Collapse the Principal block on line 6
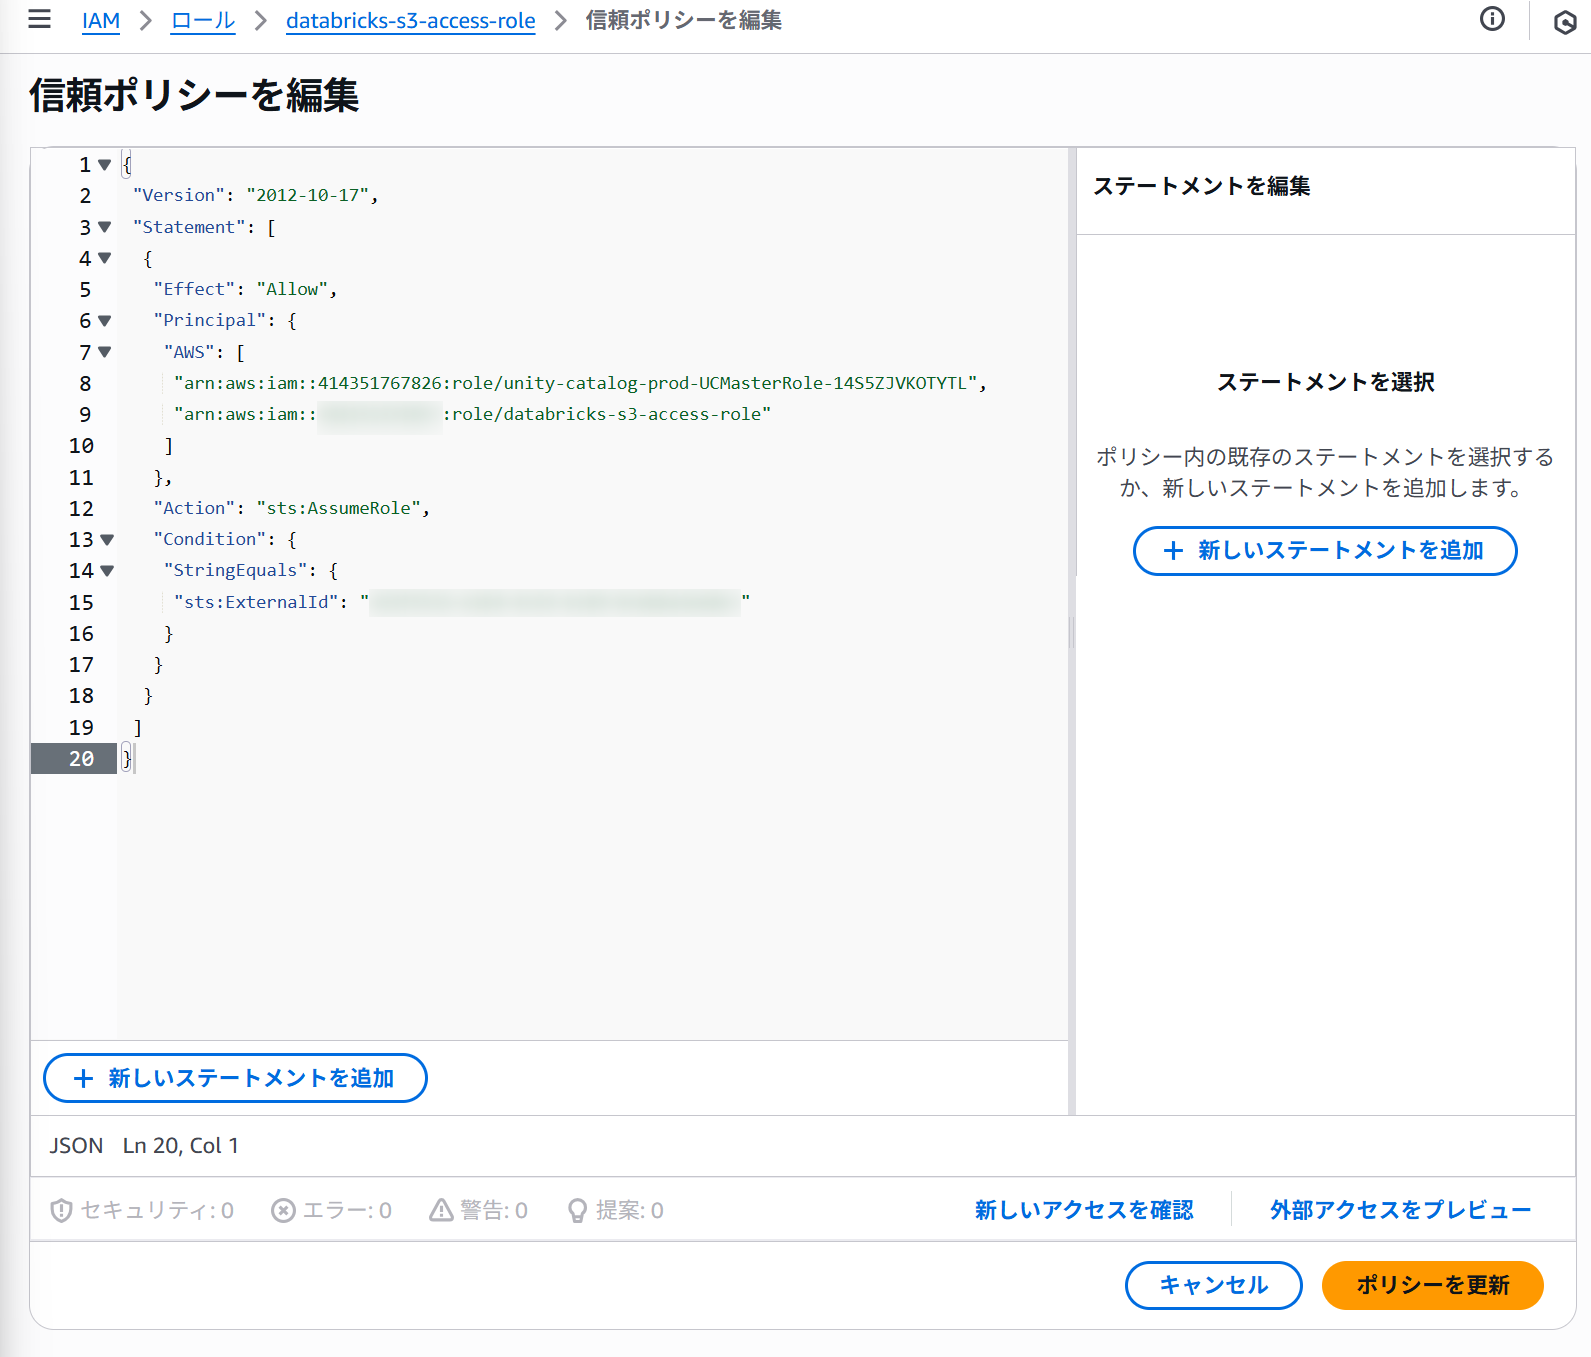 [x=105, y=321]
